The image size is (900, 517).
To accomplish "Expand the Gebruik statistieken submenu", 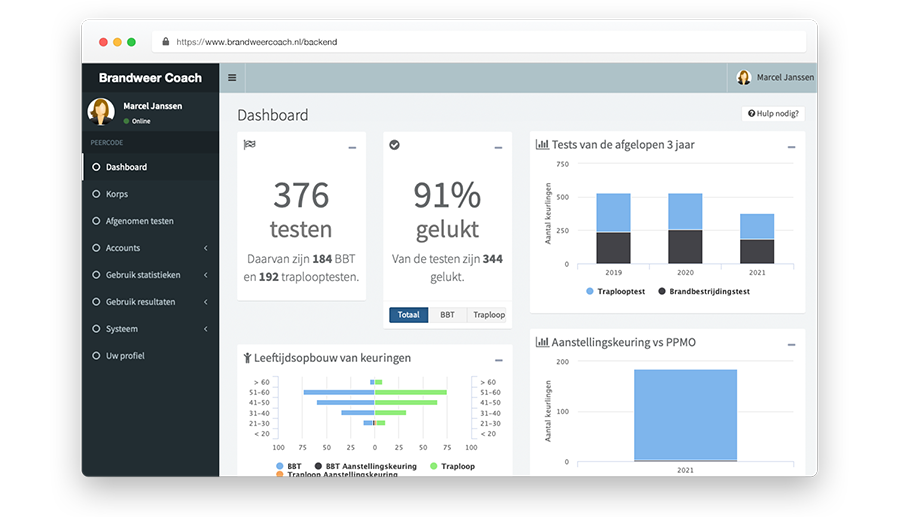I will [205, 275].
